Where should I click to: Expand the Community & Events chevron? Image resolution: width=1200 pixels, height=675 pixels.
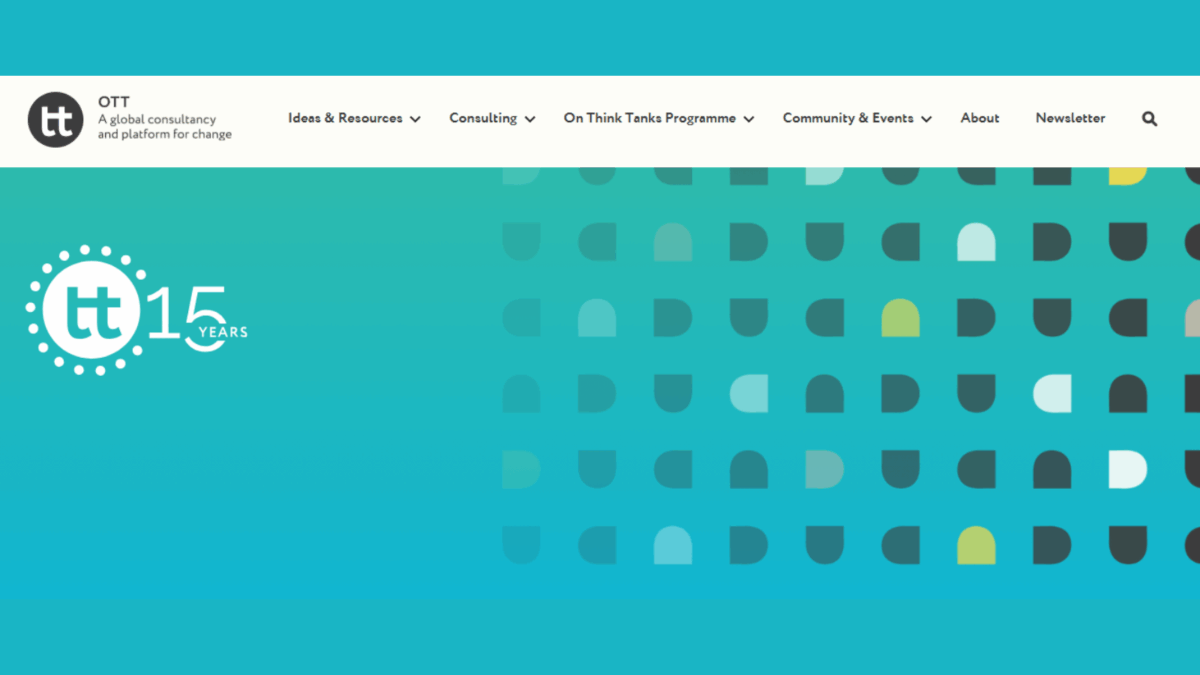click(x=927, y=119)
